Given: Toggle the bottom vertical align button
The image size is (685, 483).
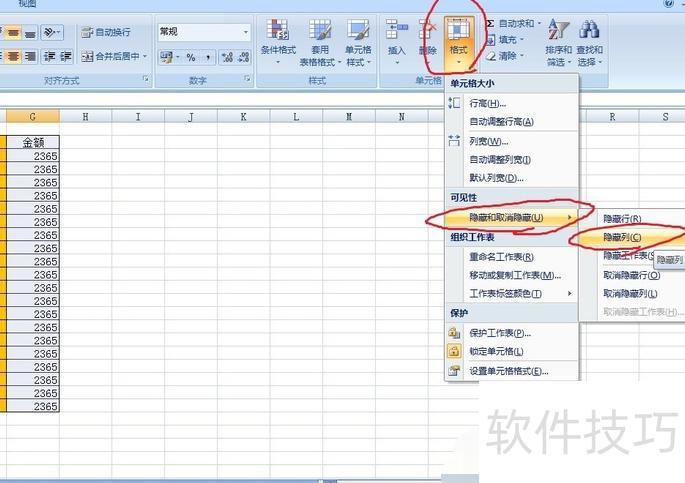Looking at the screenshot, I should 30,33.
